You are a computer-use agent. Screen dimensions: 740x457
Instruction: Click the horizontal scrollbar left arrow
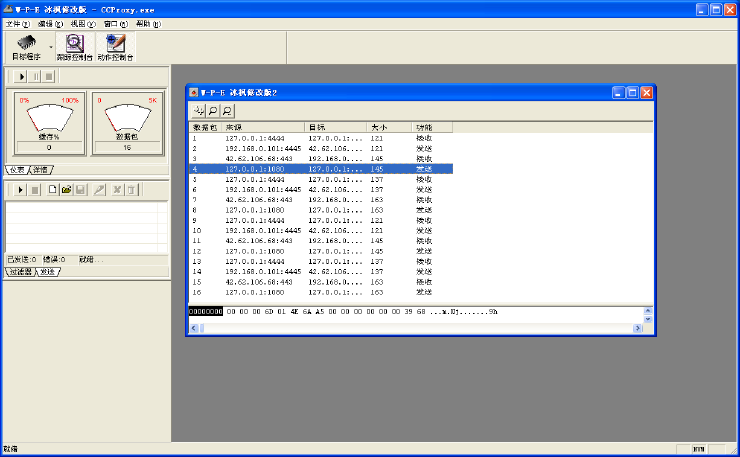coord(193,328)
